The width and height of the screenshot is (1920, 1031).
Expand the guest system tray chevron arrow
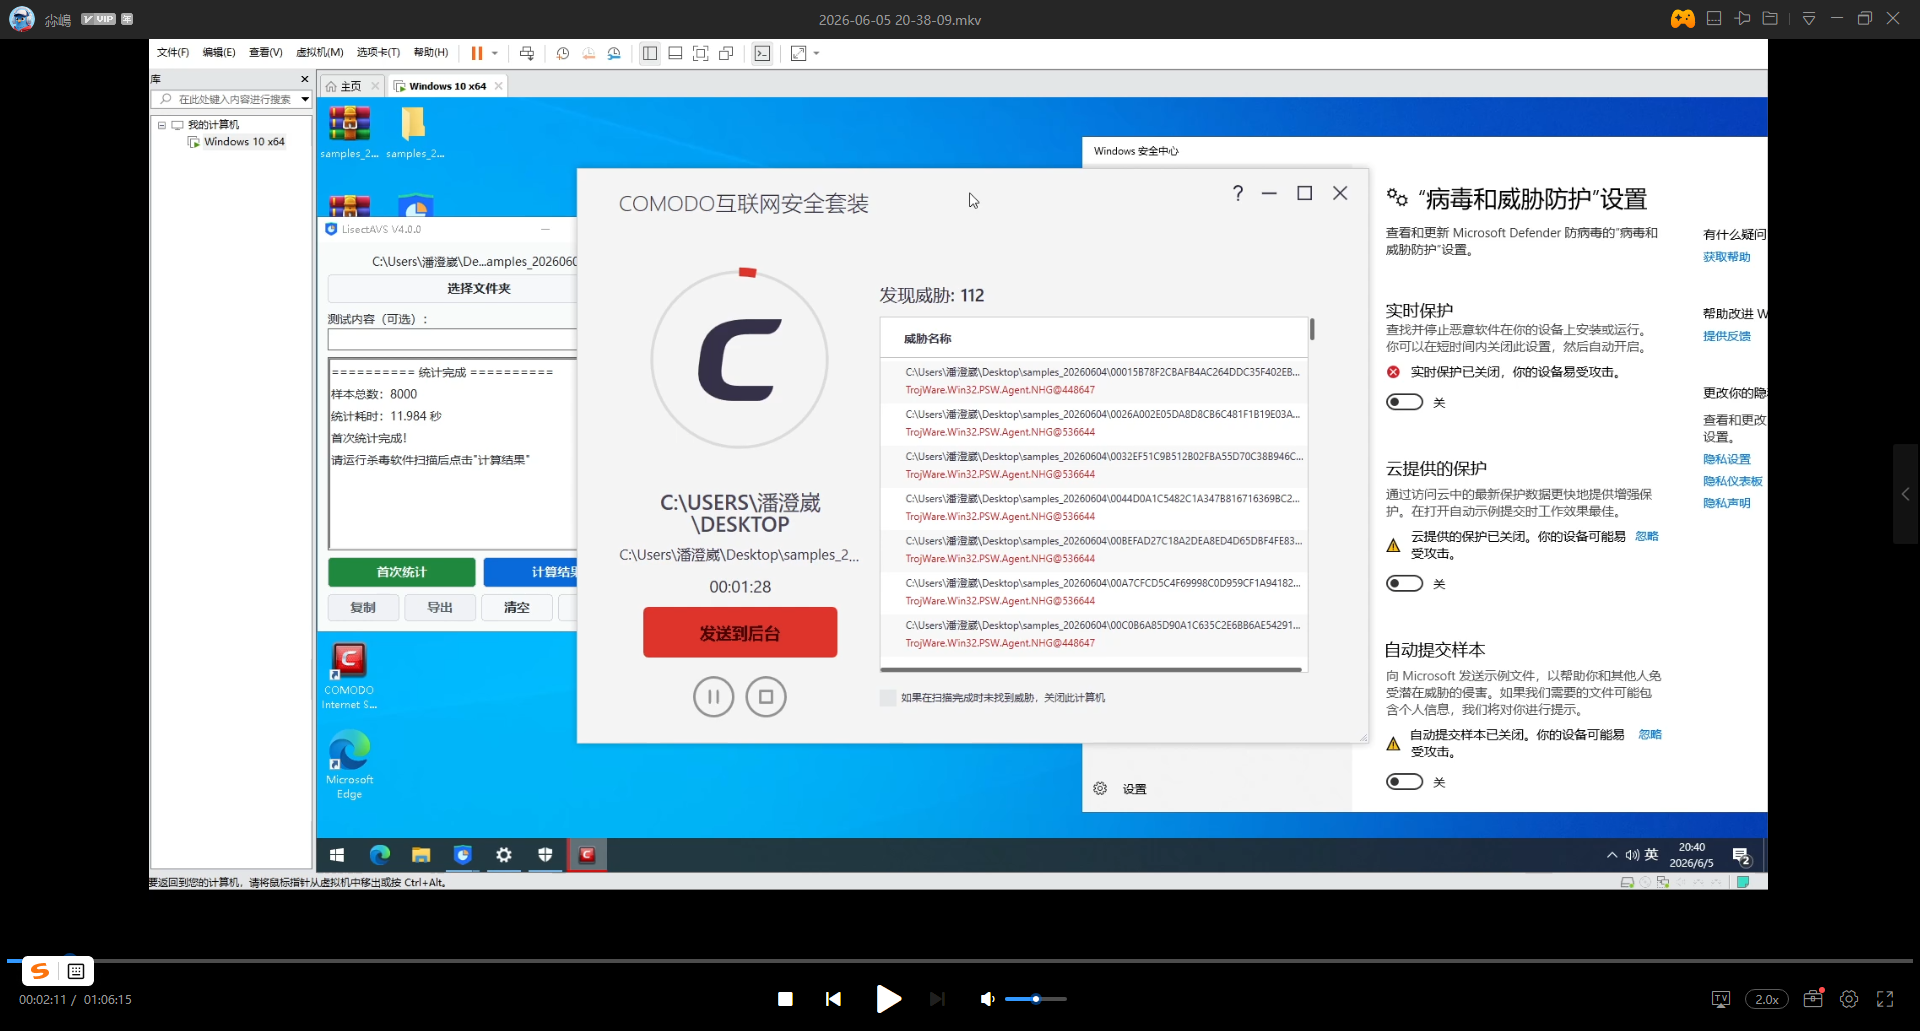[x=1611, y=855]
